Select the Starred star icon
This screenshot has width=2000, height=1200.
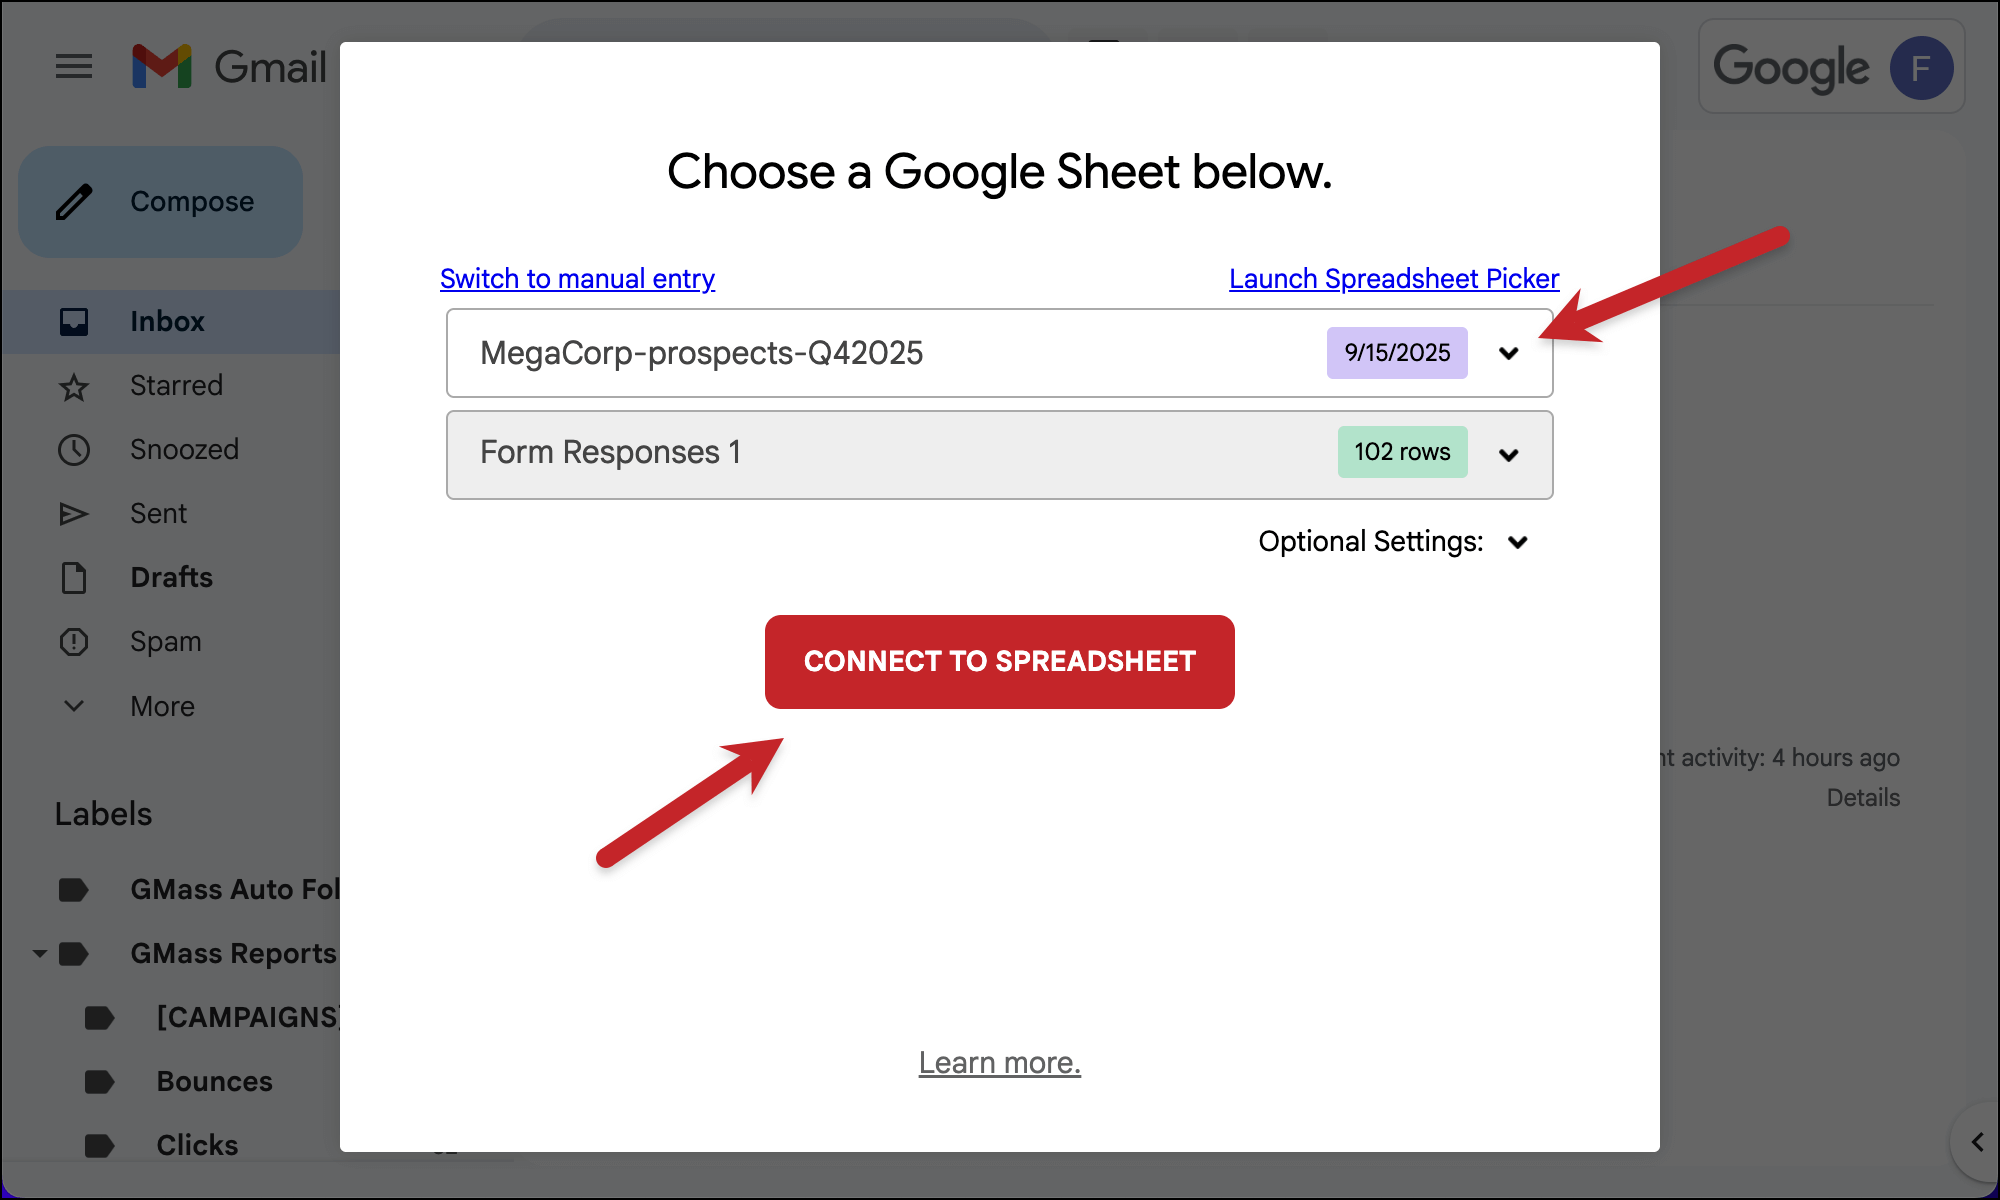coord(74,385)
